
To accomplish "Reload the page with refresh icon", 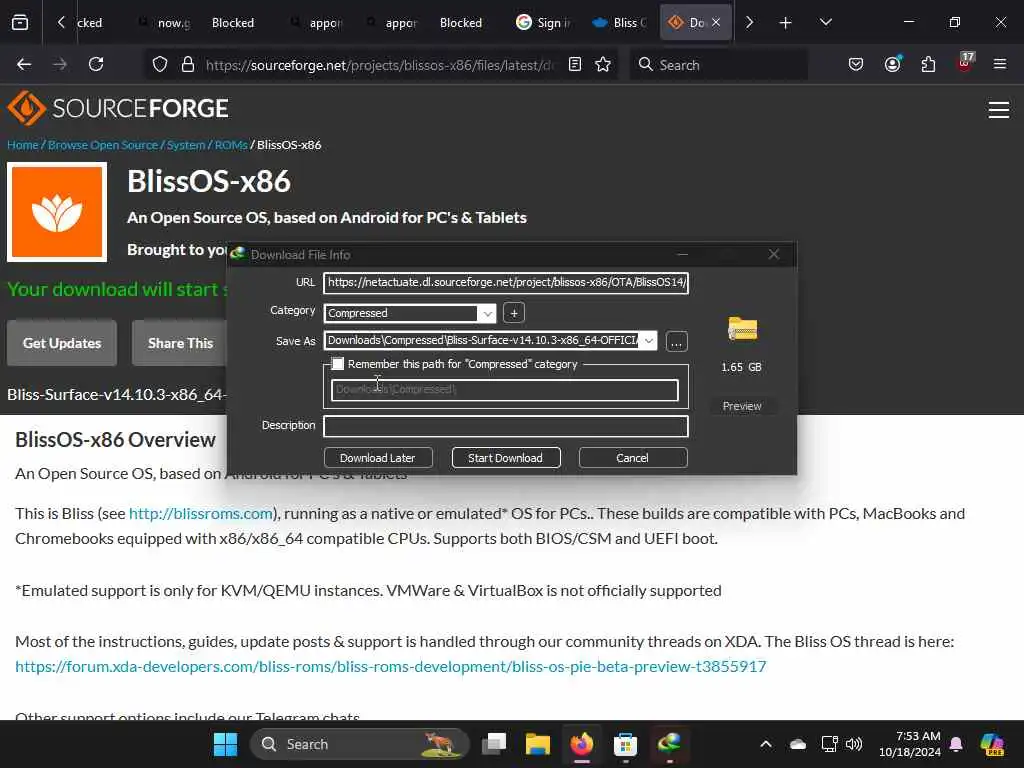I will [x=96, y=64].
